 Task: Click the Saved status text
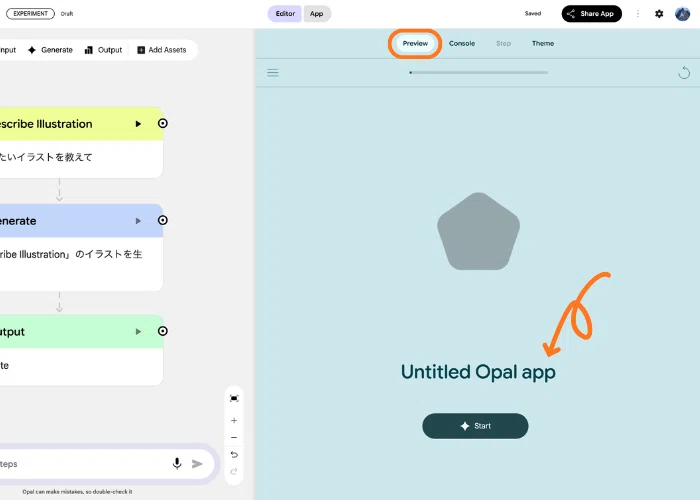533,14
